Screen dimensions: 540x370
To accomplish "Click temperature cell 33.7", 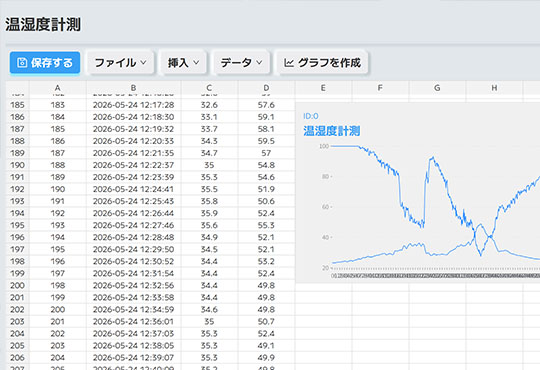I will coord(209,129).
